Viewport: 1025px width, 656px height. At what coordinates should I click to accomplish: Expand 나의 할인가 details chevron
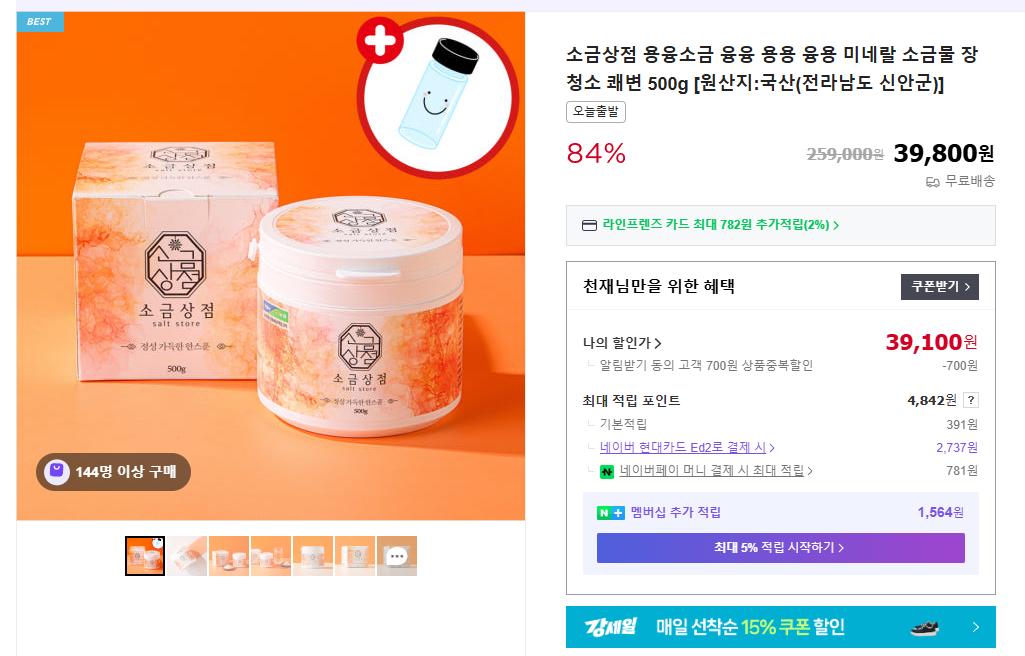pyautogui.click(x=658, y=343)
